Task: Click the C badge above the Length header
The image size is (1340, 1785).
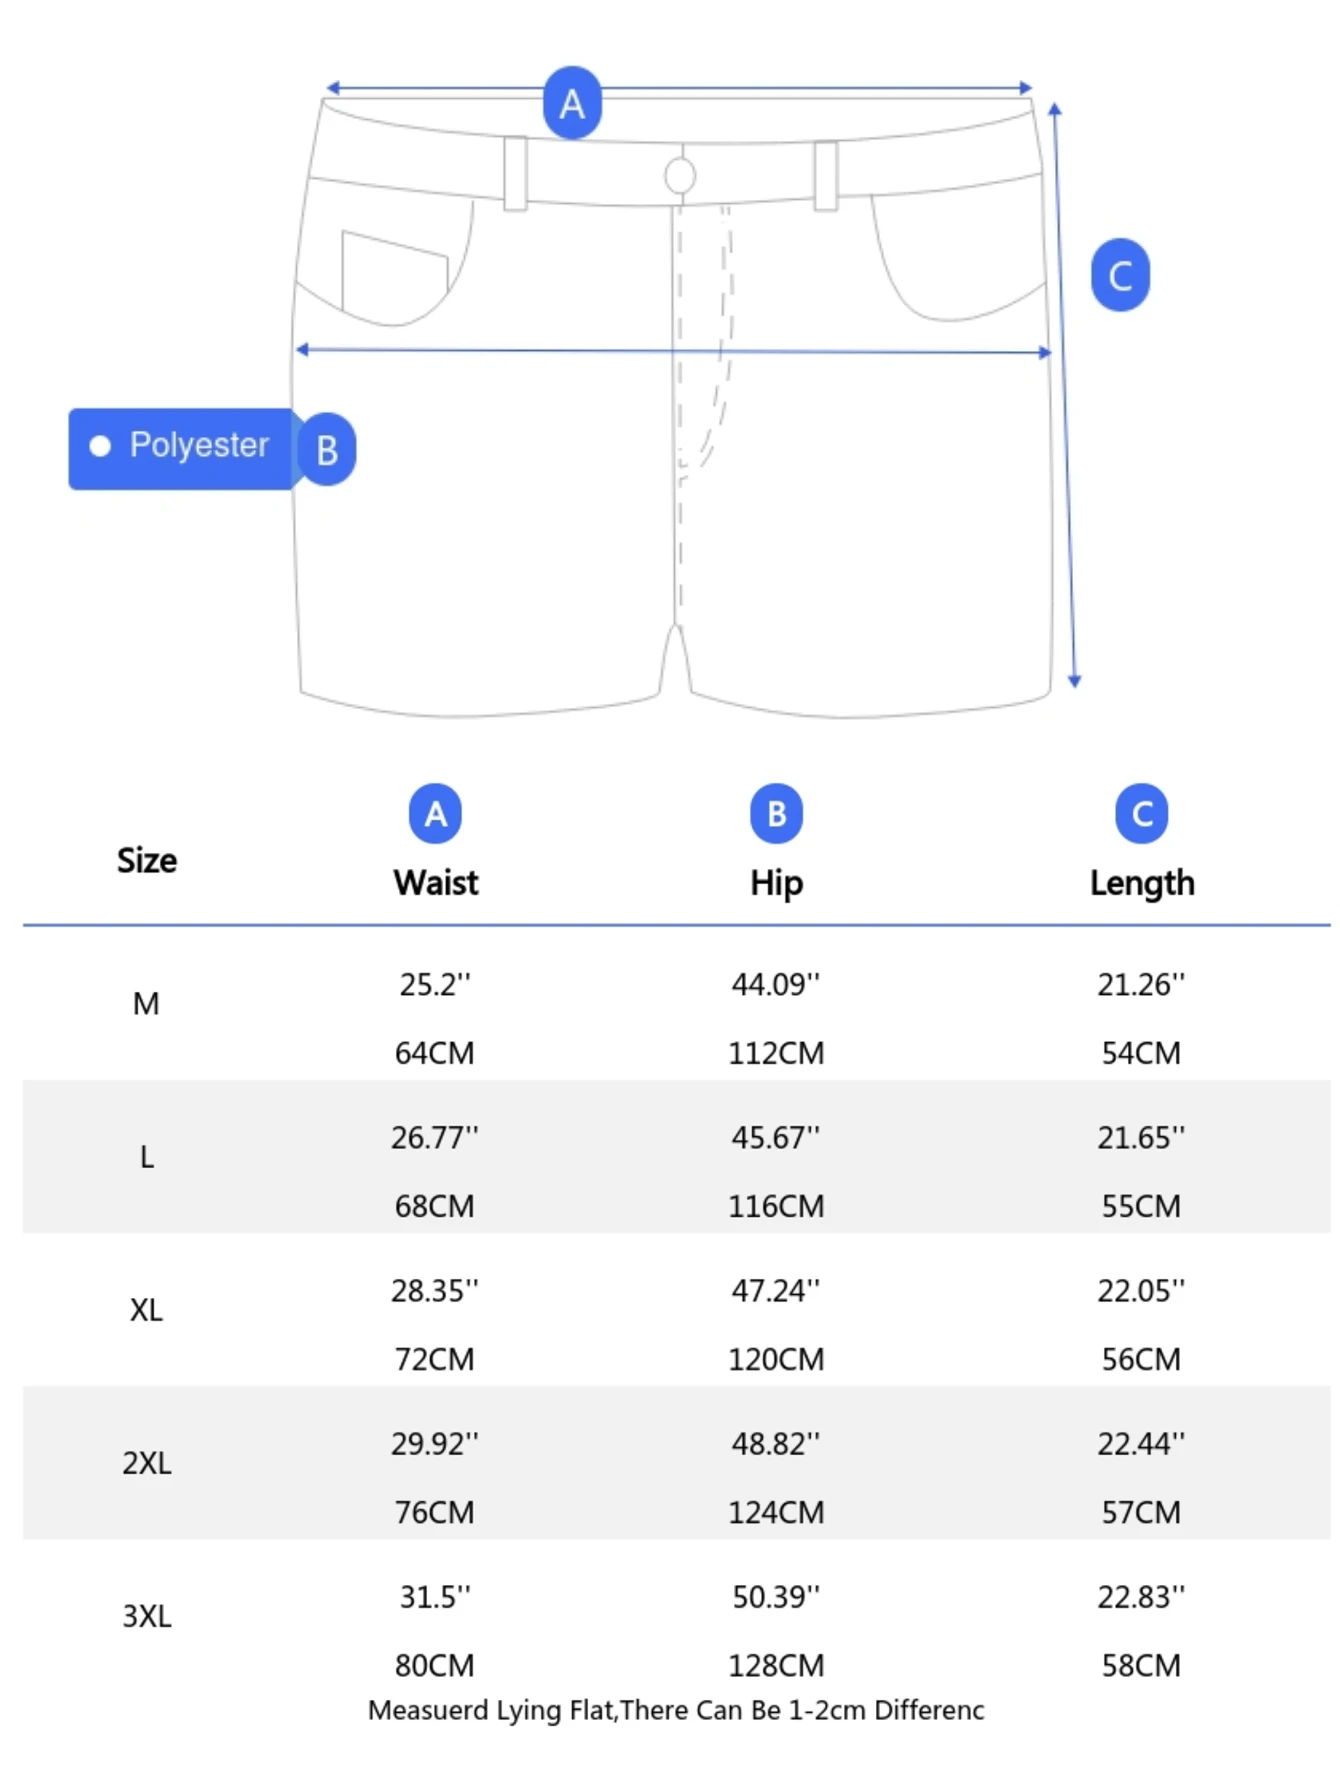Action: pos(1141,814)
